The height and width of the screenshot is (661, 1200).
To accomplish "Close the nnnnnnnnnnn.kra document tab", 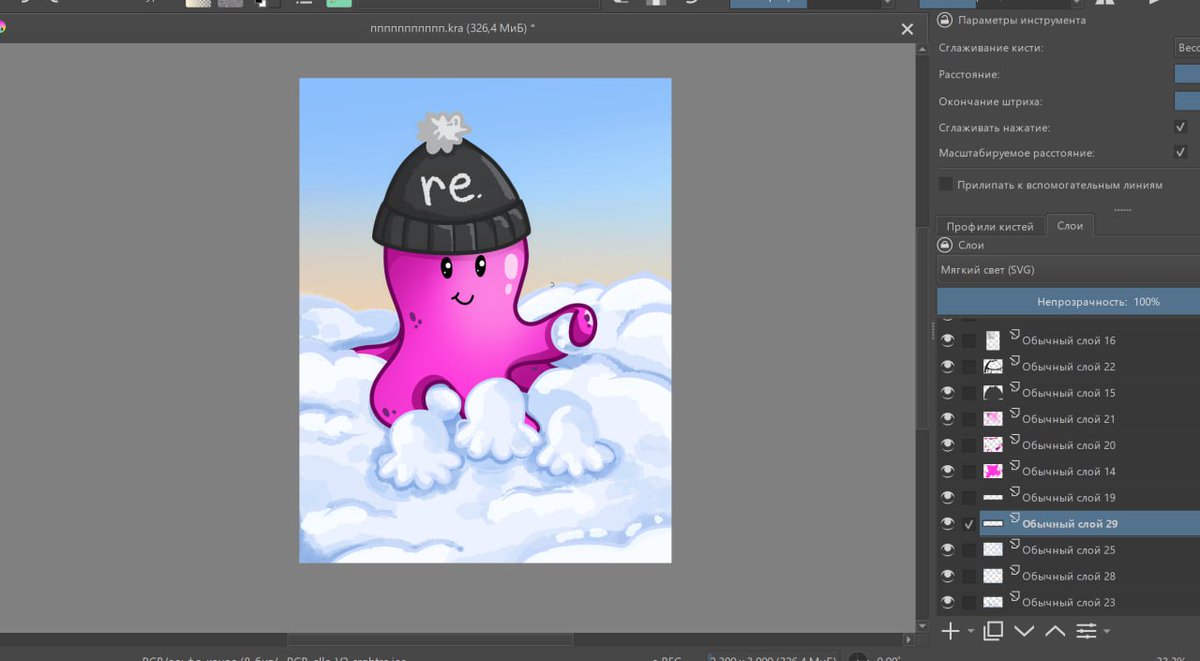I will (907, 29).
